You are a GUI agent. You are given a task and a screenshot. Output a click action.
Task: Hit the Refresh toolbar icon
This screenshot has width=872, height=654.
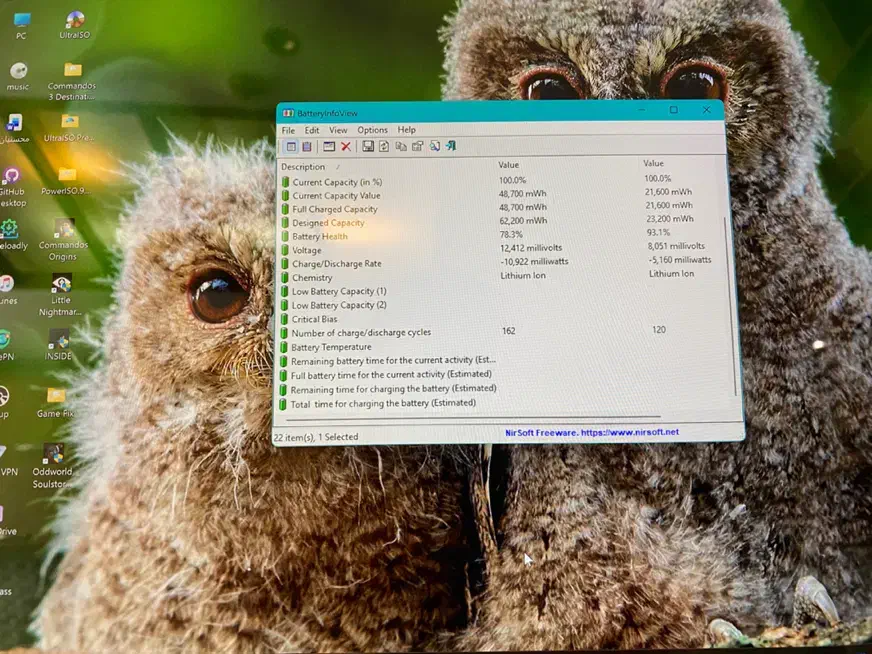(384, 147)
